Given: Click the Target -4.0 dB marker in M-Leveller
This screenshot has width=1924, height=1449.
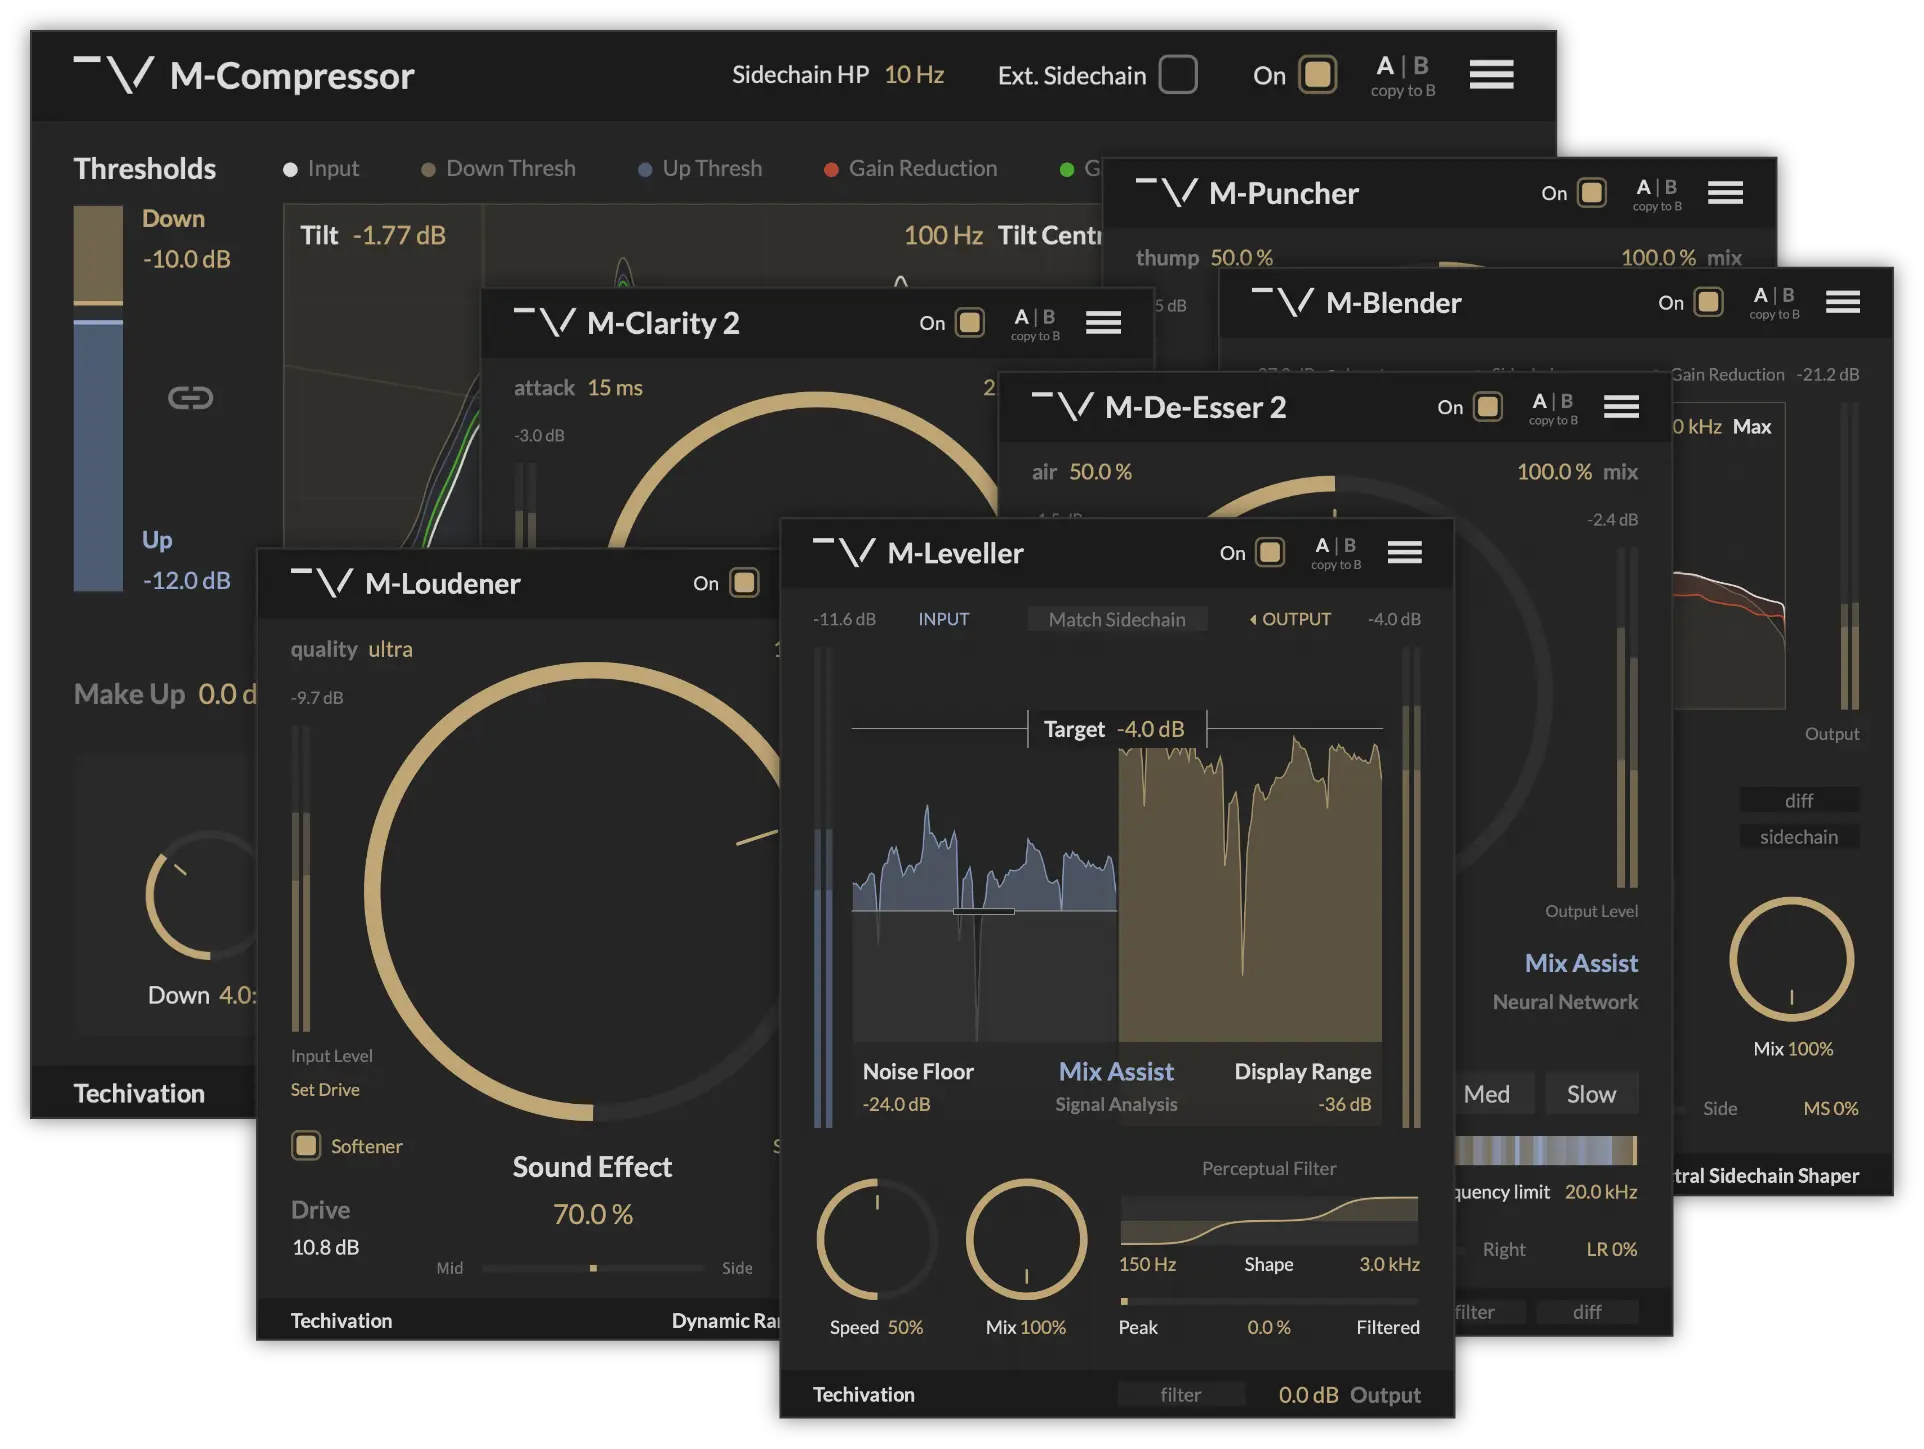Looking at the screenshot, I should tap(1117, 729).
